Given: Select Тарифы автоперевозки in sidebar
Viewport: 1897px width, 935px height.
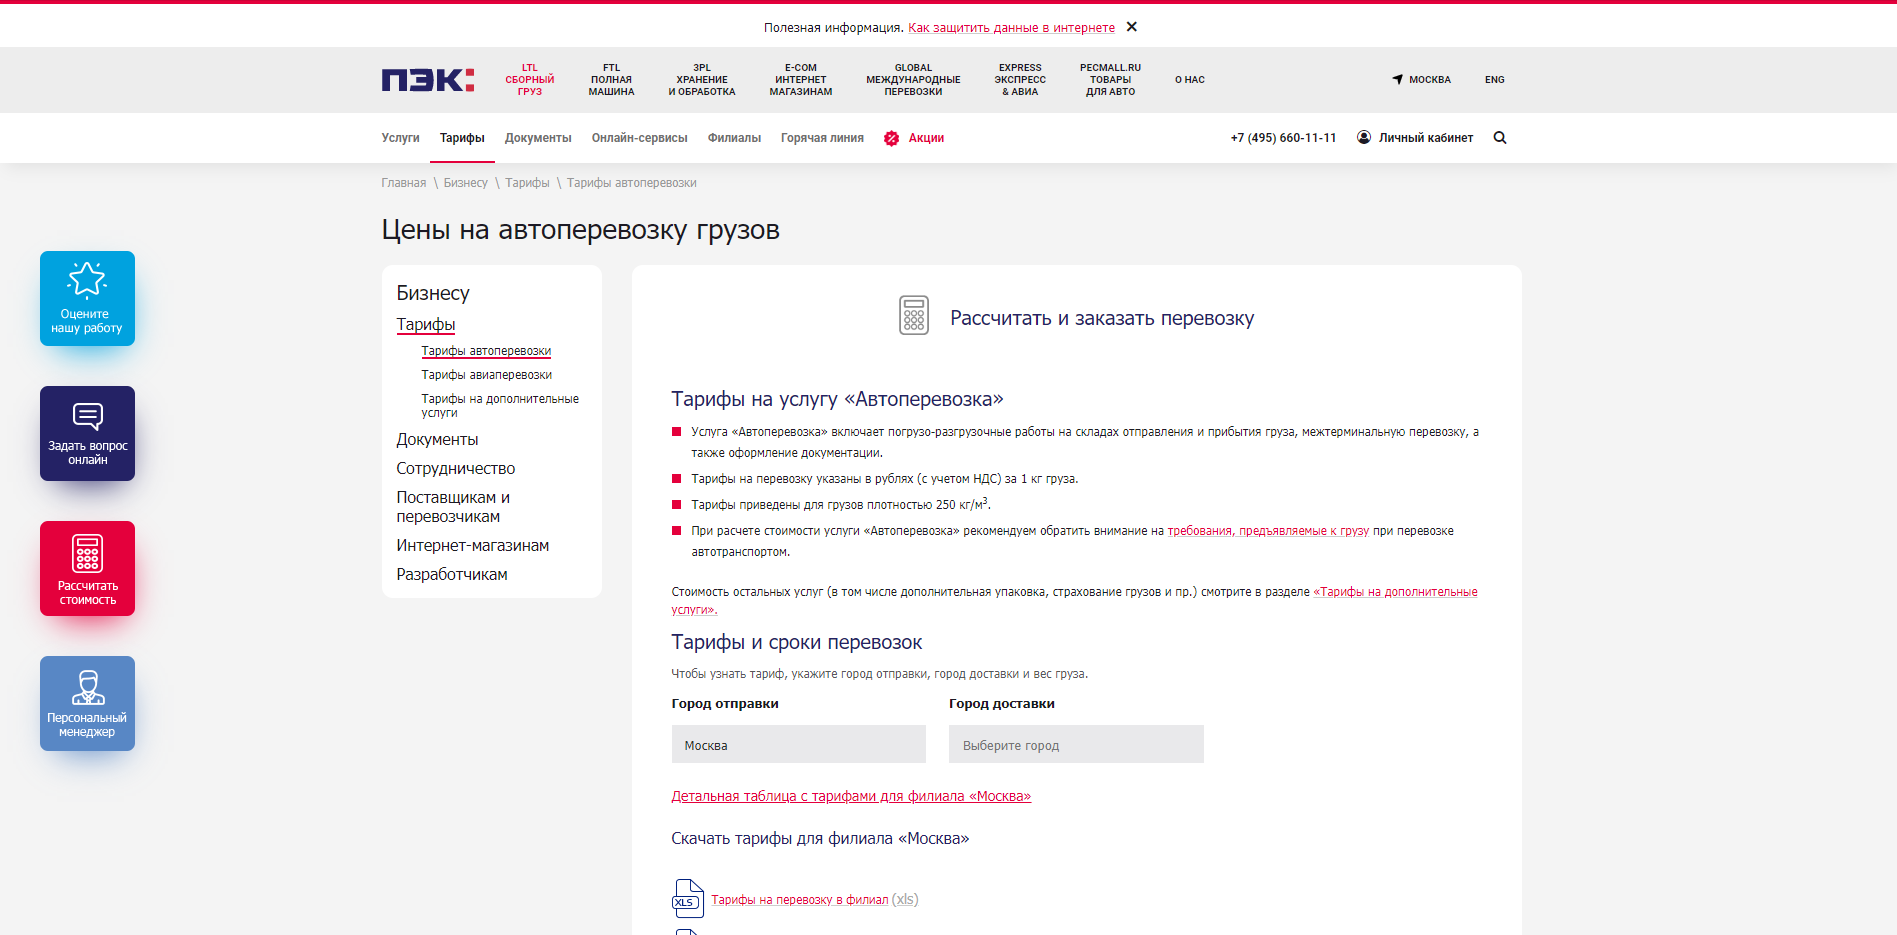Looking at the screenshot, I should (x=486, y=351).
